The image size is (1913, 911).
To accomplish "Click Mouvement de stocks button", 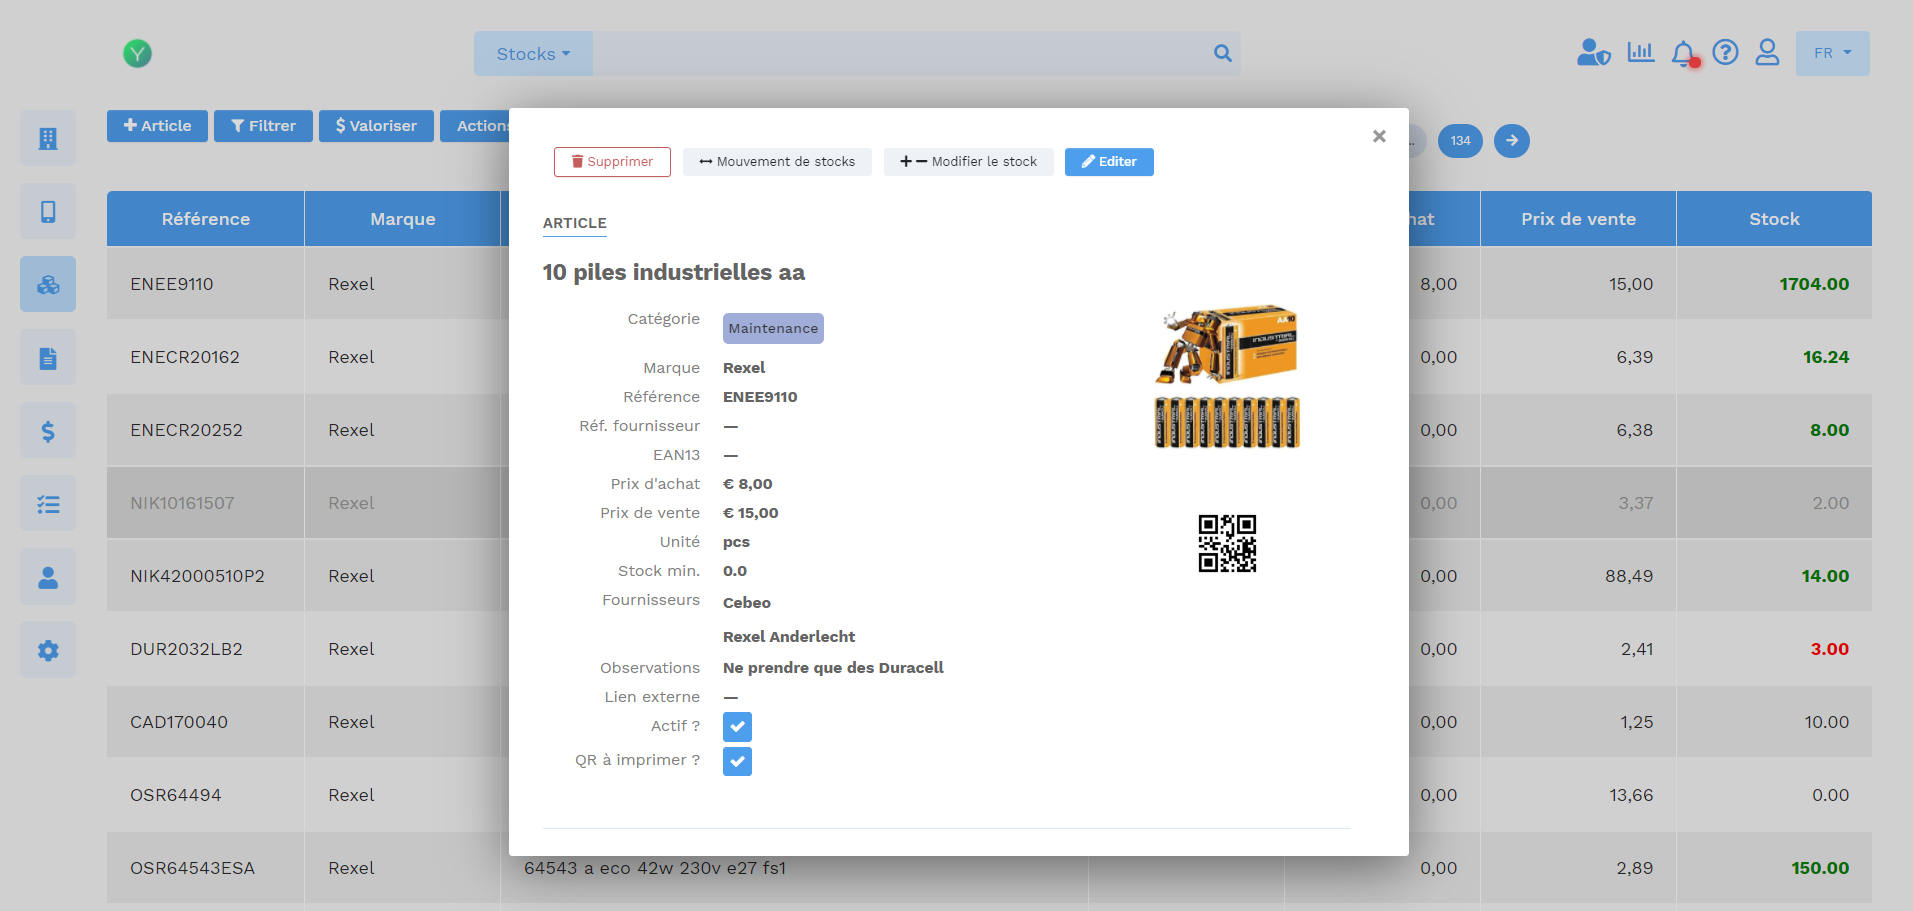I will coord(777,162).
